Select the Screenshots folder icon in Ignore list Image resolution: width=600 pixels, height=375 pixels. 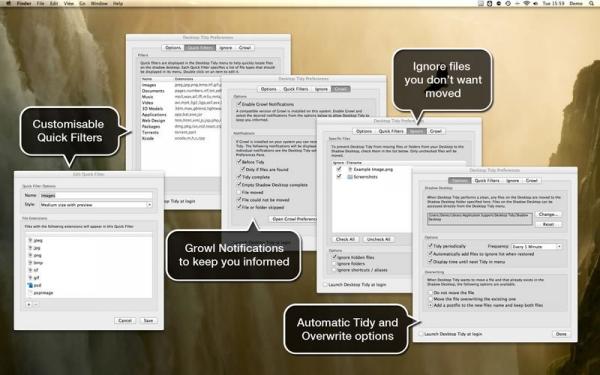pos(350,177)
